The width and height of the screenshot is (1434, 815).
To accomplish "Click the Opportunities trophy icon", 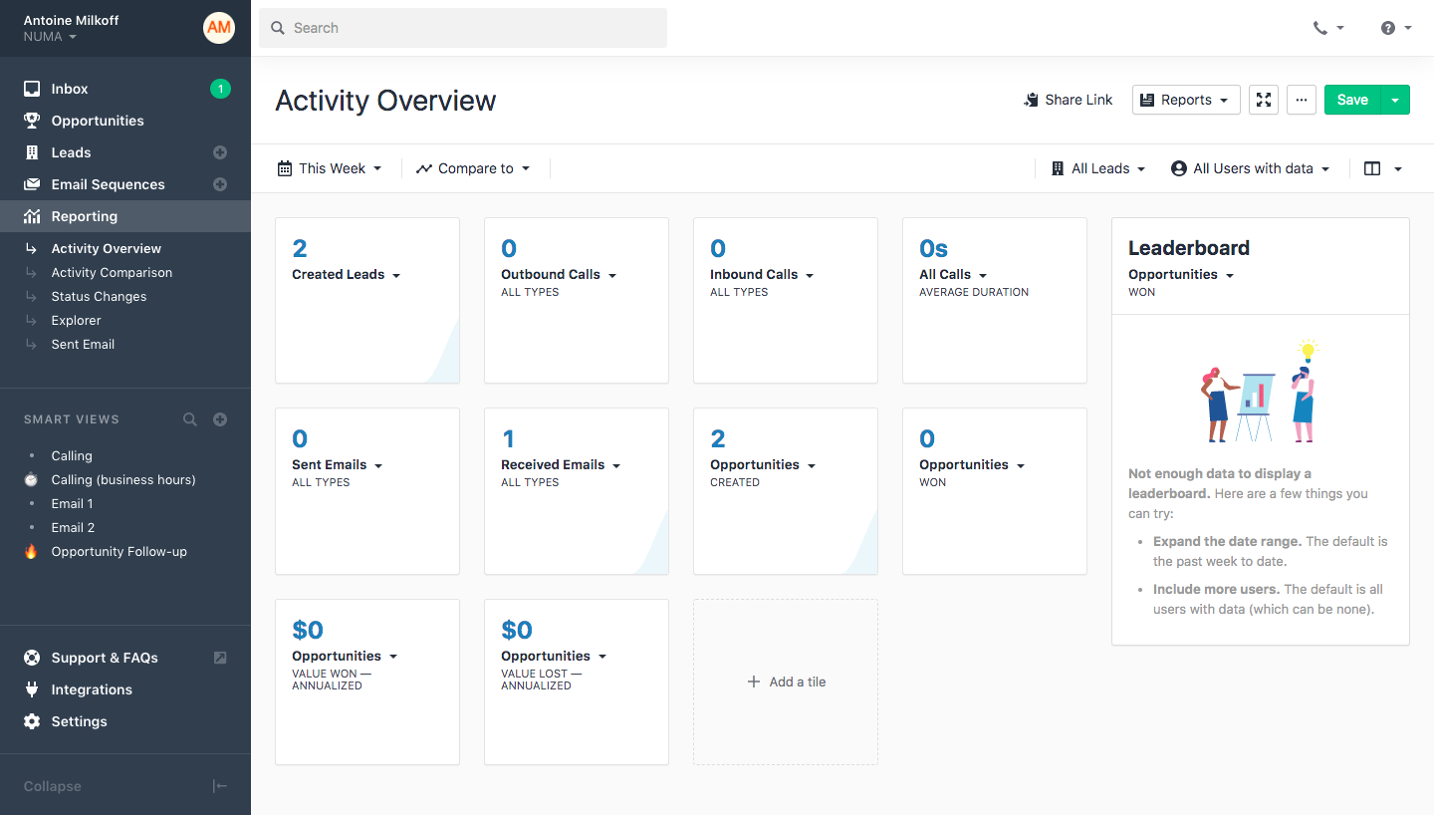I will [32, 121].
